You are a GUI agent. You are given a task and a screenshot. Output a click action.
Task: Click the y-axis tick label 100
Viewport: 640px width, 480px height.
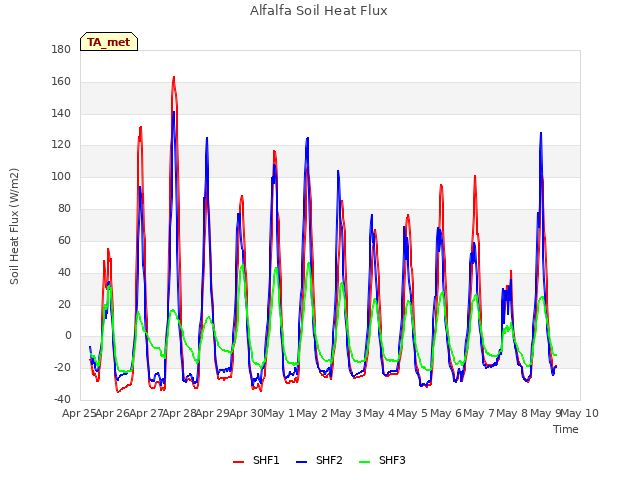point(61,177)
